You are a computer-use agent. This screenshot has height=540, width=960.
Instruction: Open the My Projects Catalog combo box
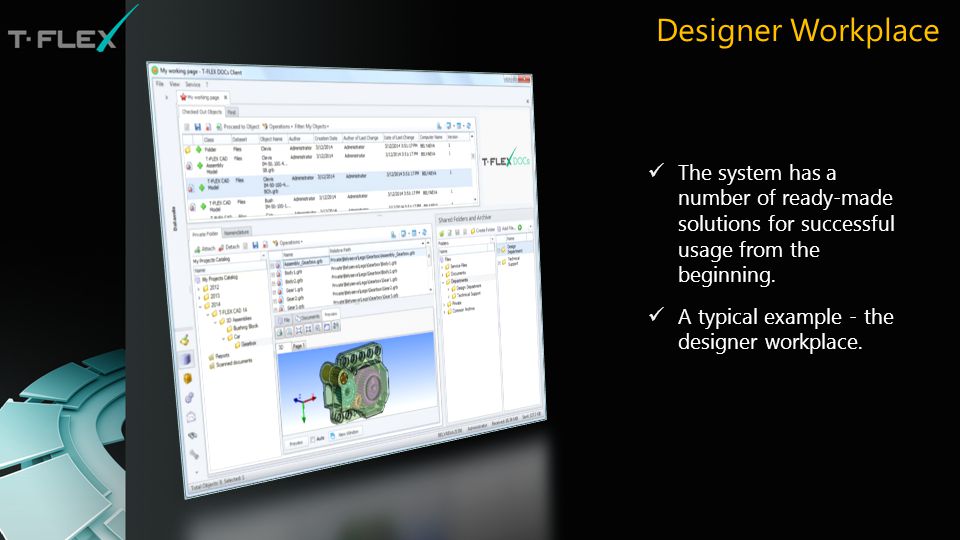coord(229,259)
